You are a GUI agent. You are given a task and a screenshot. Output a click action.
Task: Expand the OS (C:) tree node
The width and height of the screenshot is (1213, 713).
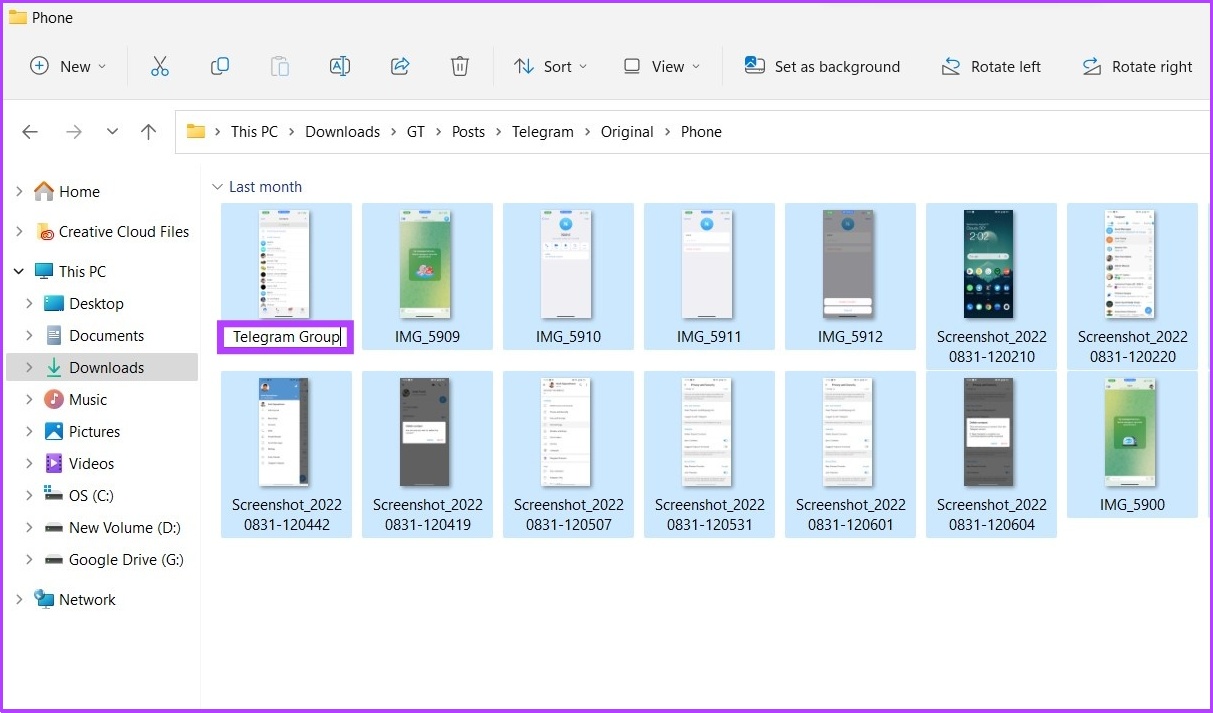(x=29, y=495)
